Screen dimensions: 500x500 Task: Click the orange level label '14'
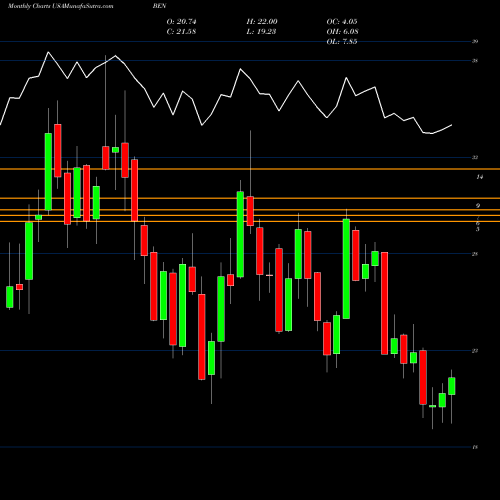[479, 177]
